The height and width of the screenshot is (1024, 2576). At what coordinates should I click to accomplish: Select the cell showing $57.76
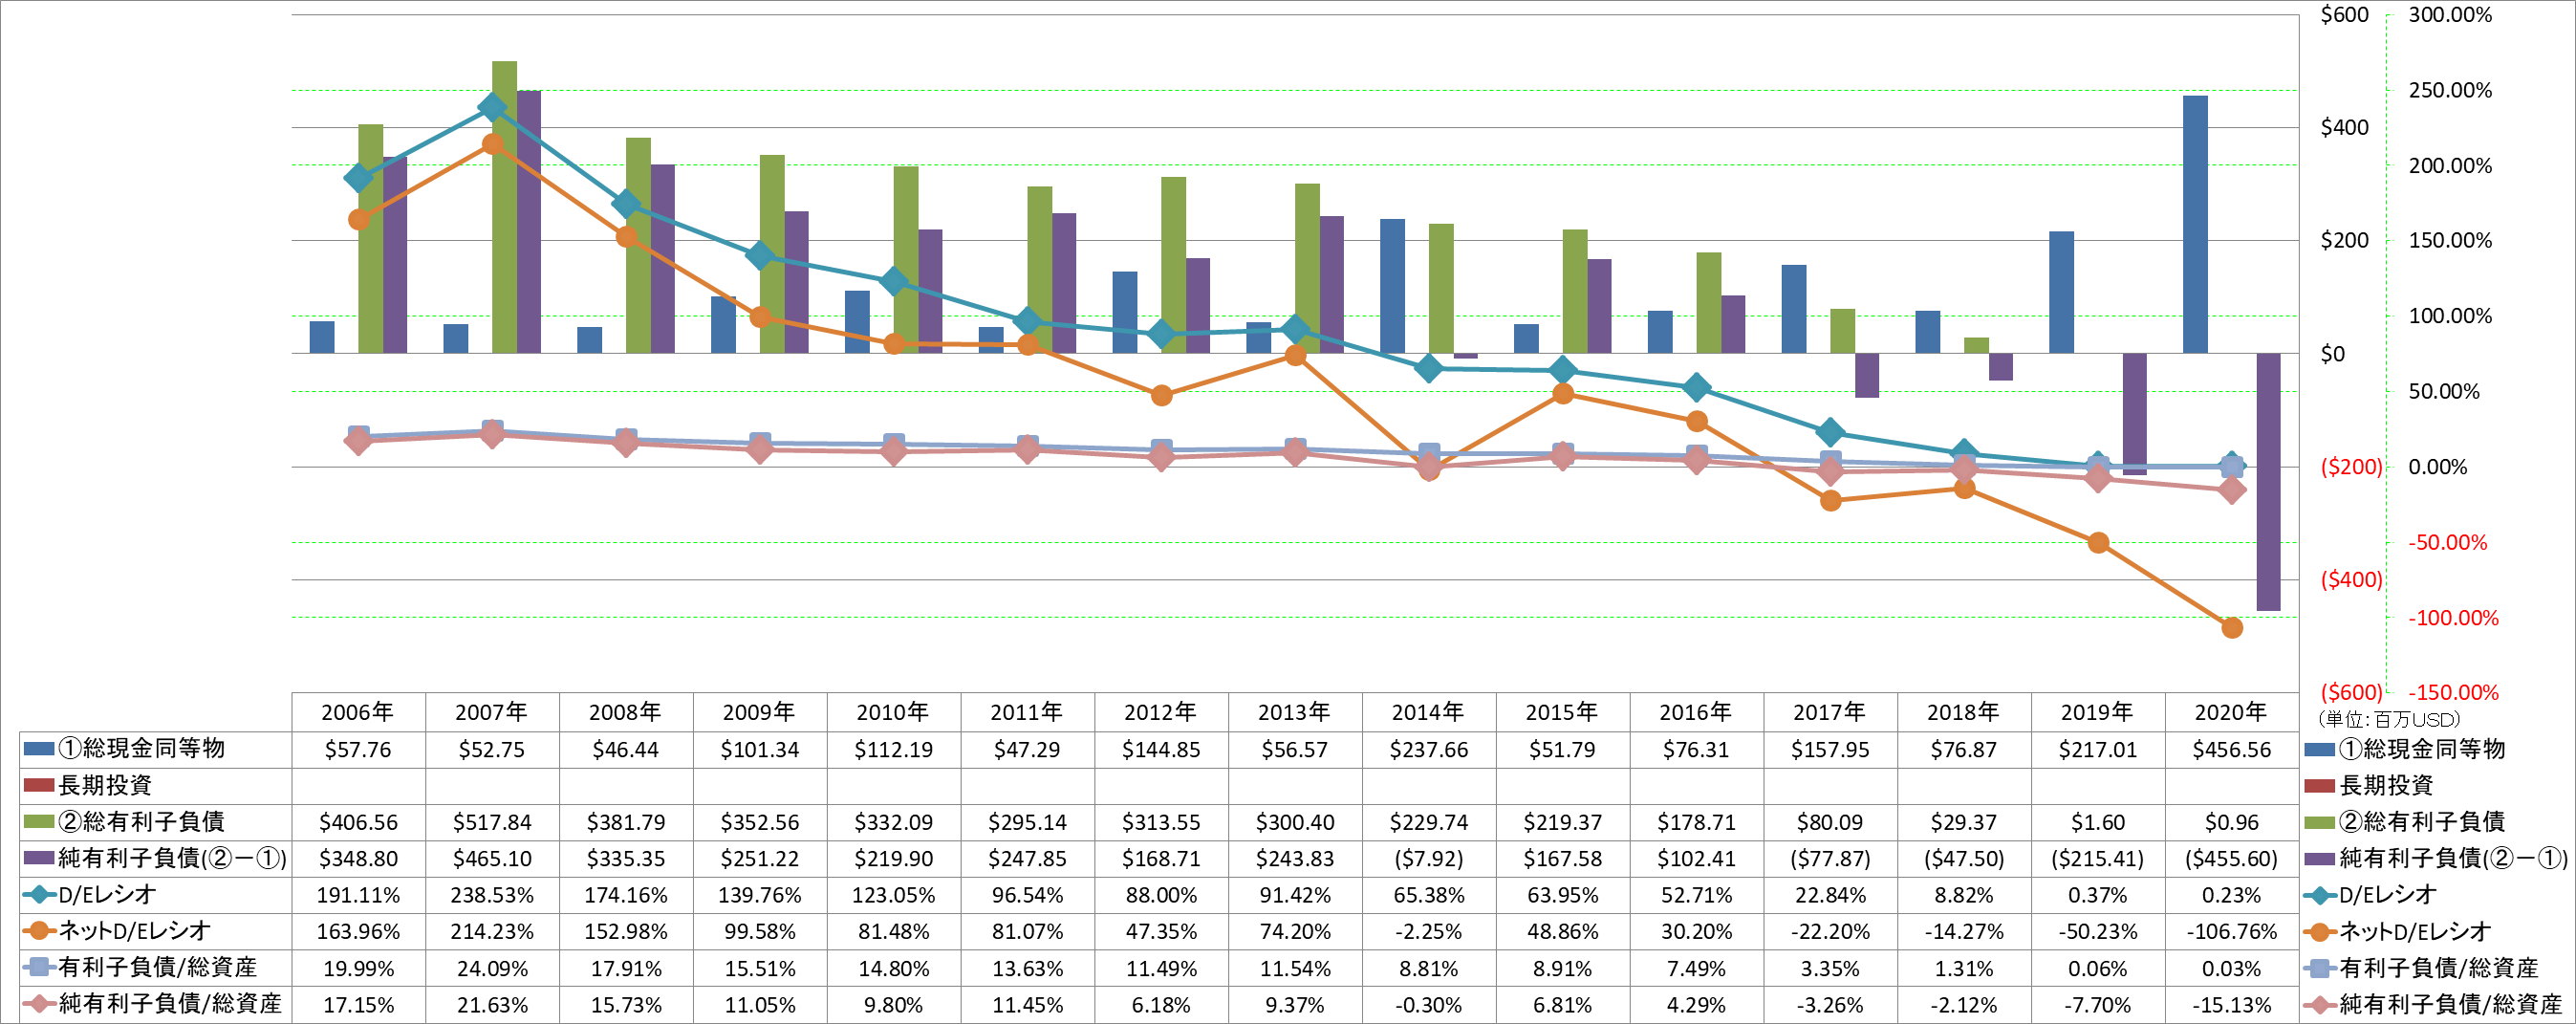point(358,749)
